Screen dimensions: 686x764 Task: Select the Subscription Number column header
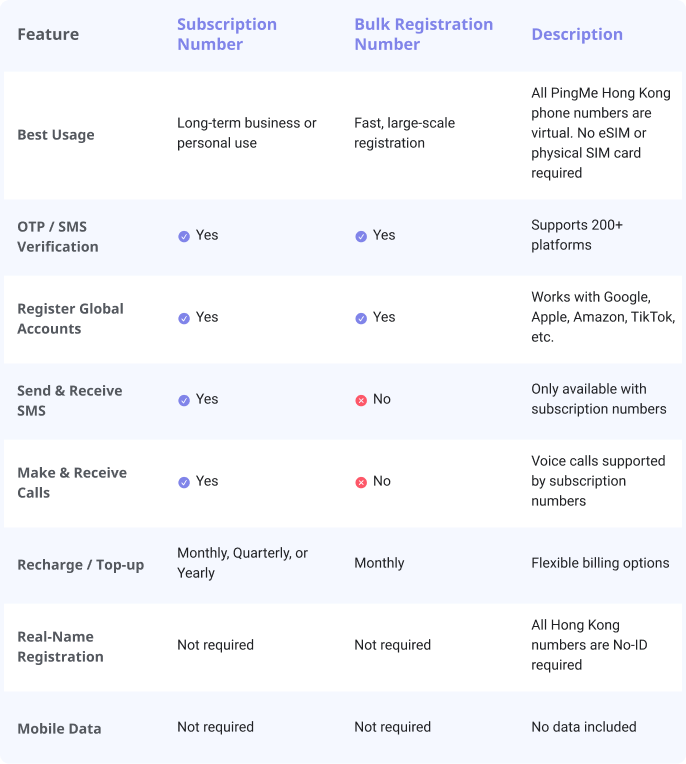point(227,34)
